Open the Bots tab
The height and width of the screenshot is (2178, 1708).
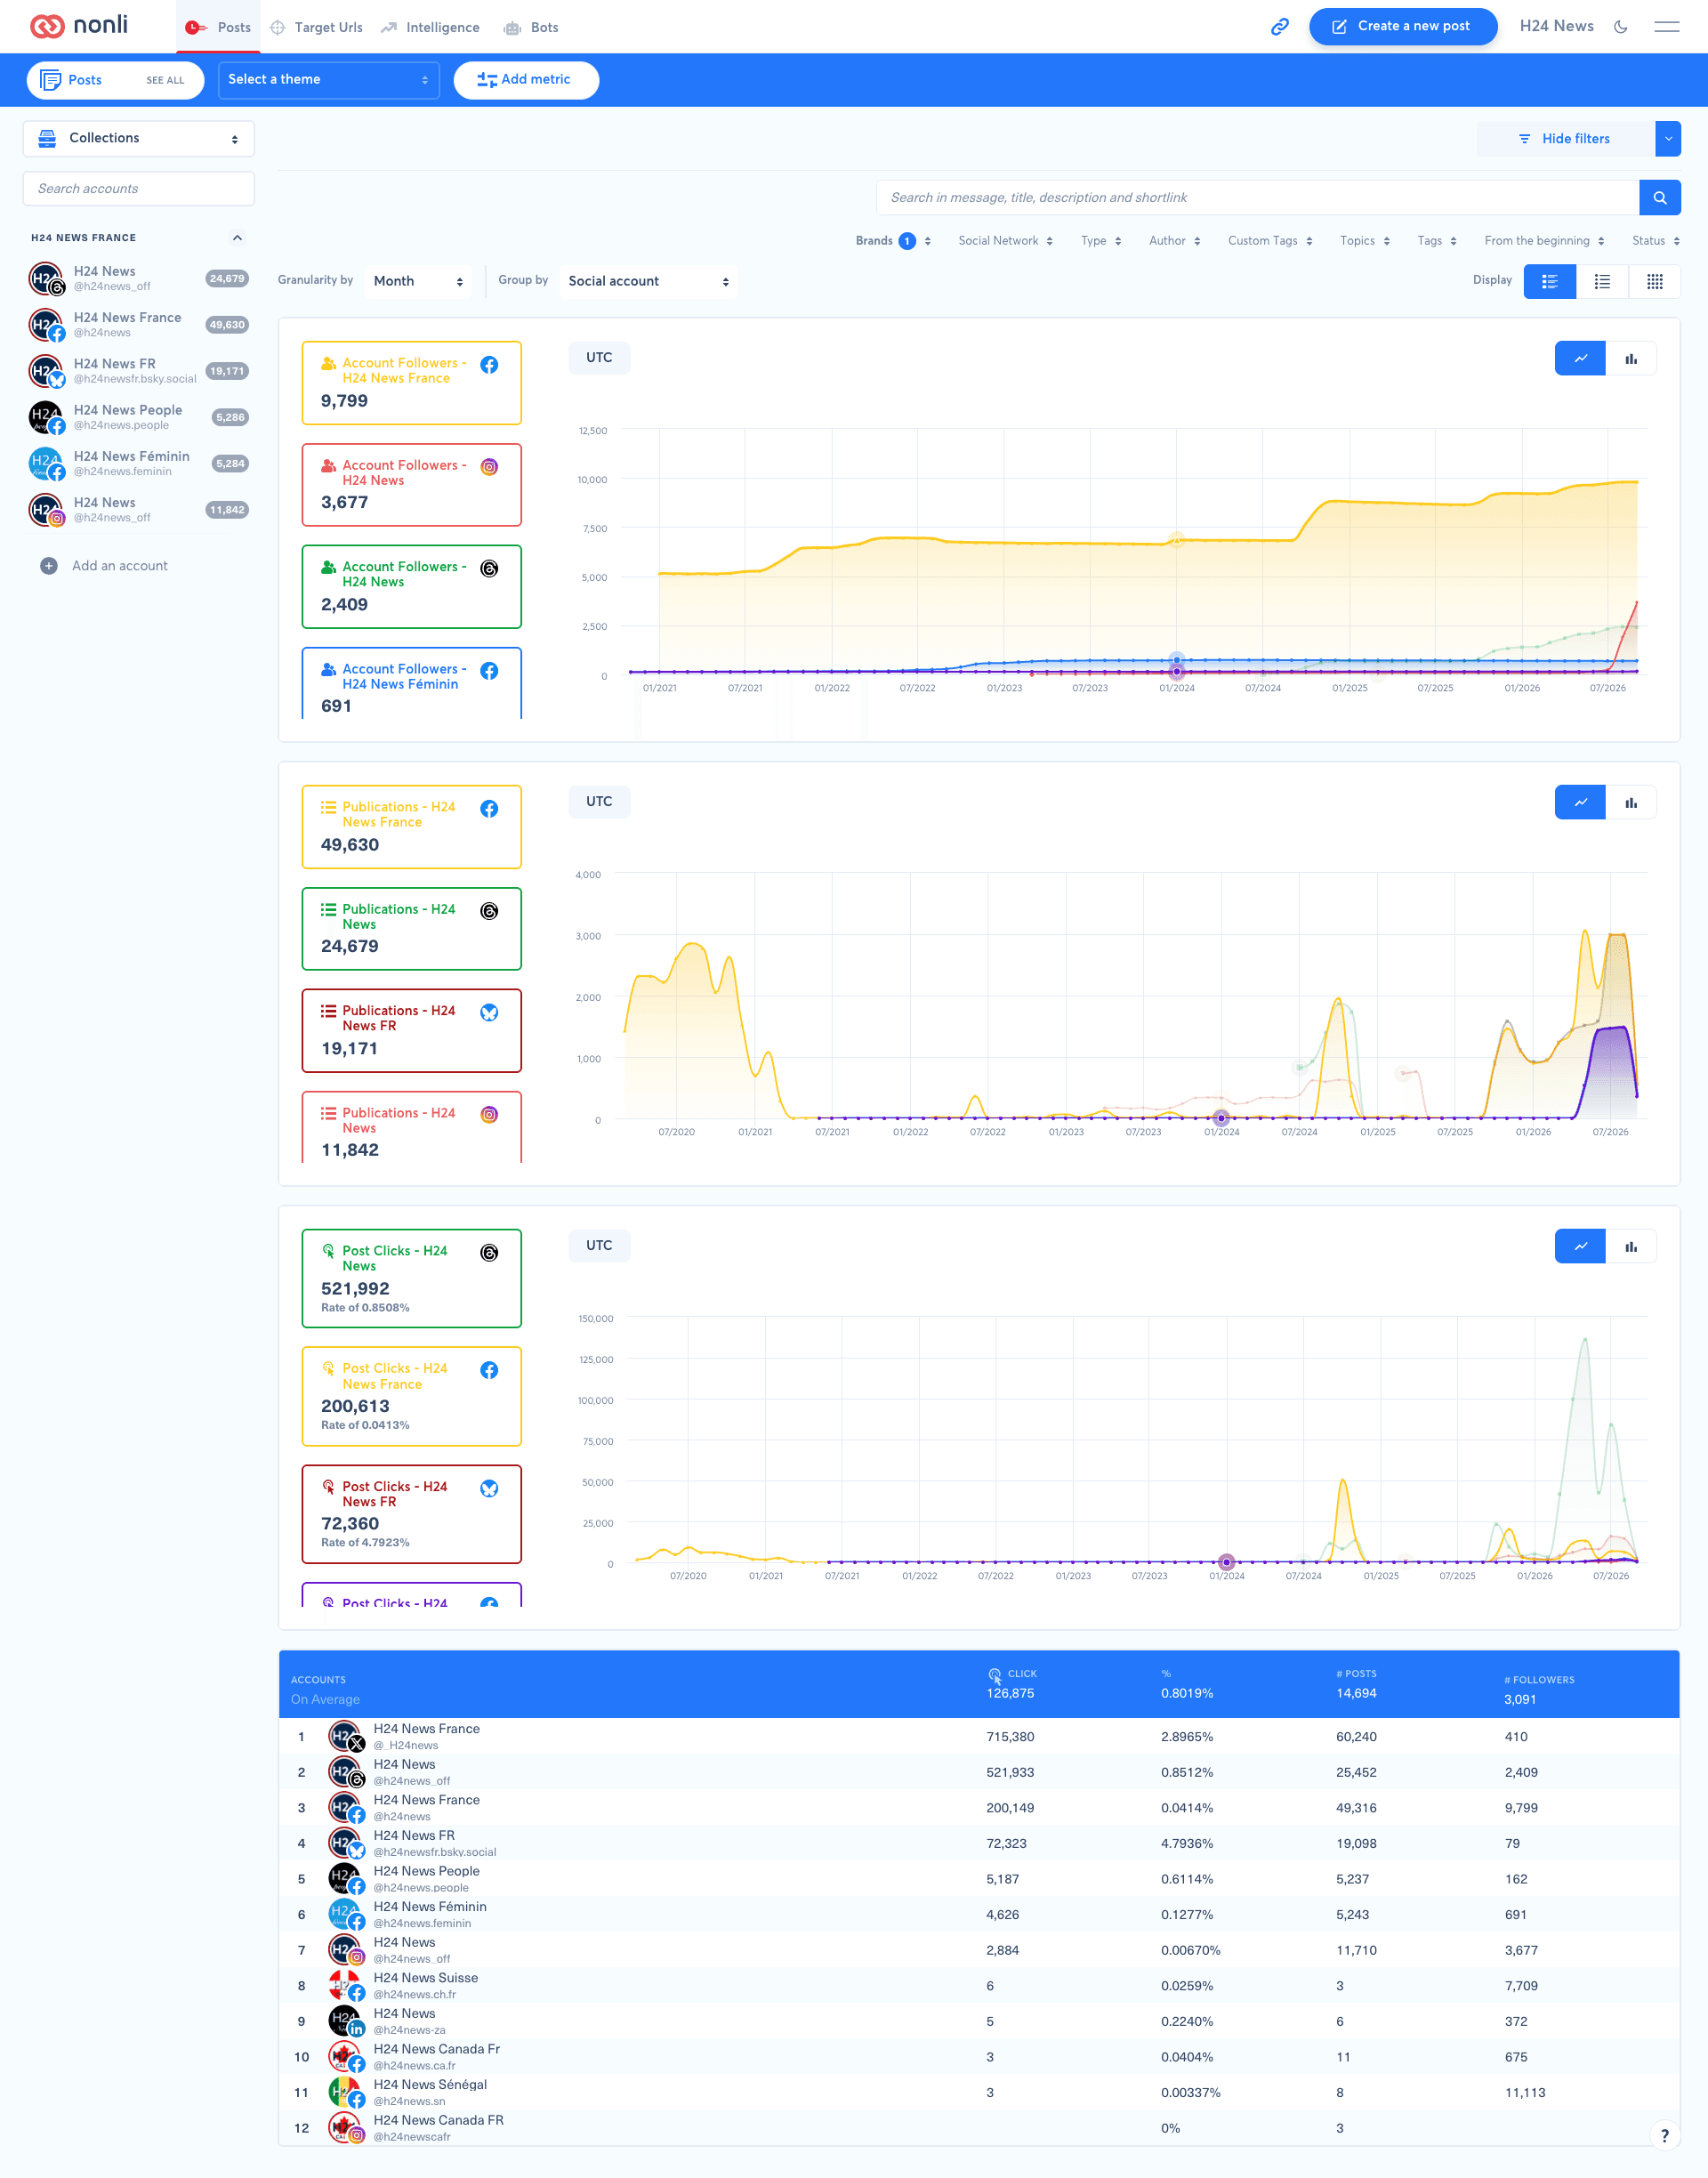[531, 27]
